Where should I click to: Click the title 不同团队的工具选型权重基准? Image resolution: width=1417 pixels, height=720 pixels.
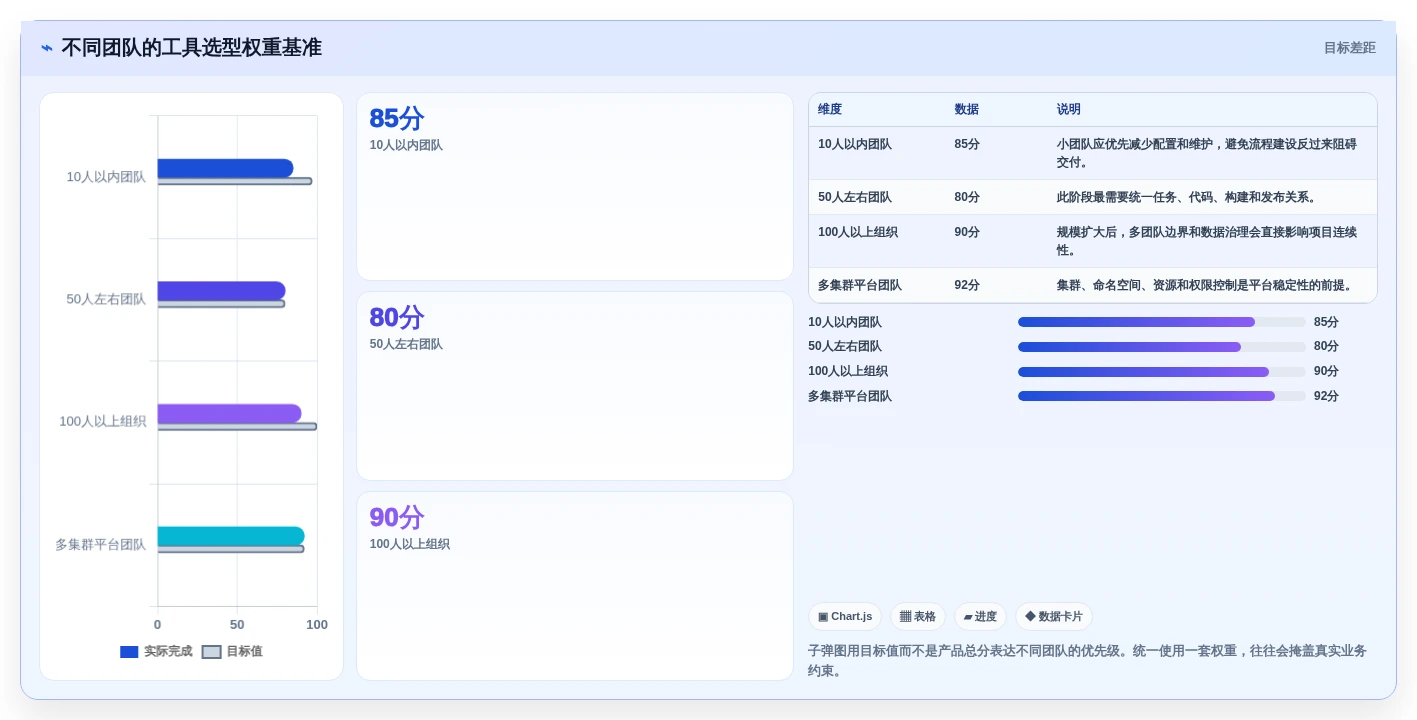coord(191,47)
